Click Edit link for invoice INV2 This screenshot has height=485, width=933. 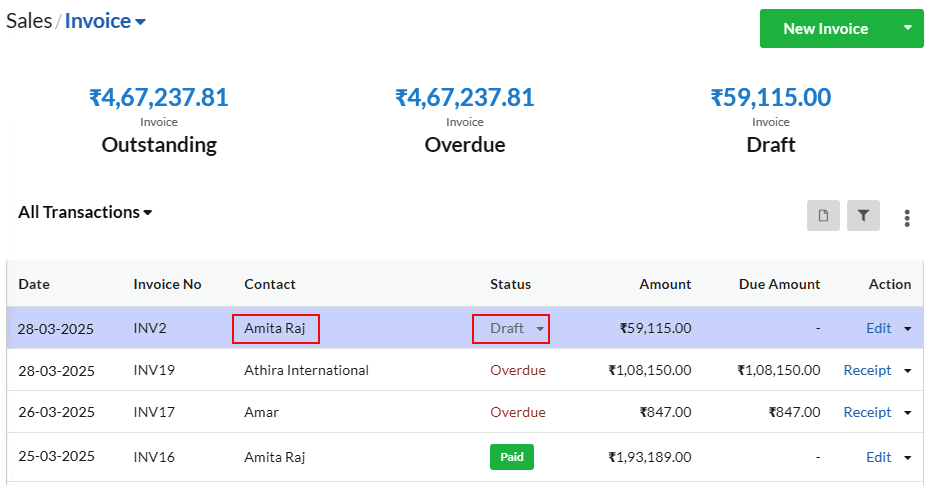878,328
